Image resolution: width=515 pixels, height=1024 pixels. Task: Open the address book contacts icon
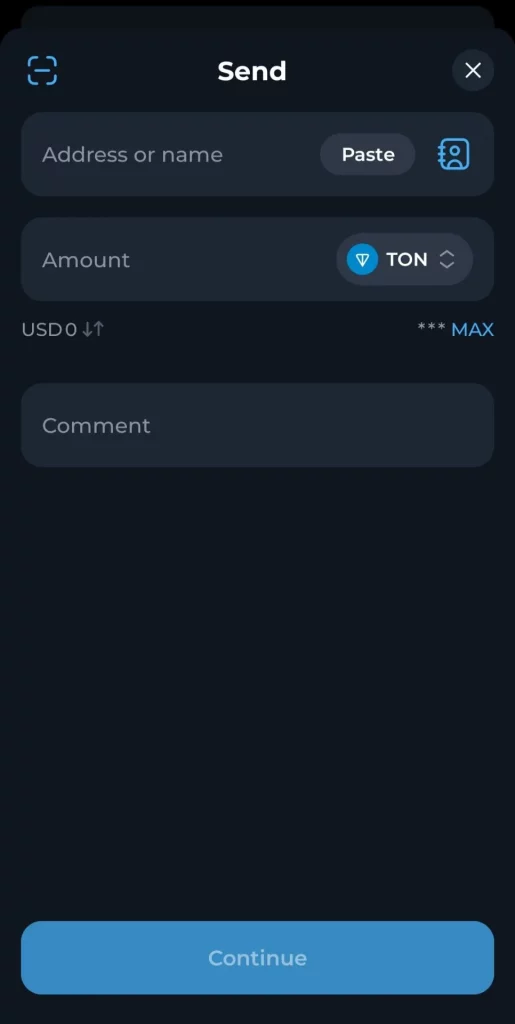[x=453, y=154]
